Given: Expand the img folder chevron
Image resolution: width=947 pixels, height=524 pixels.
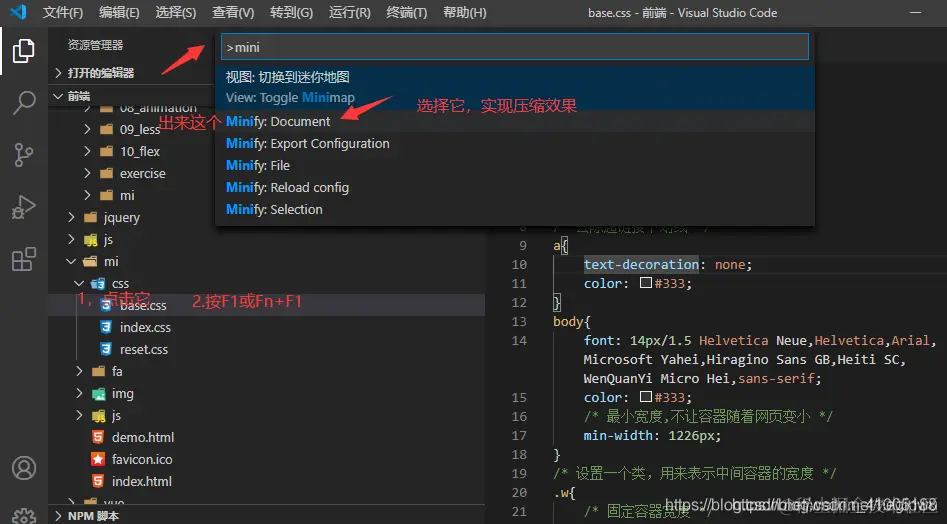Looking at the screenshot, I should 79,394.
